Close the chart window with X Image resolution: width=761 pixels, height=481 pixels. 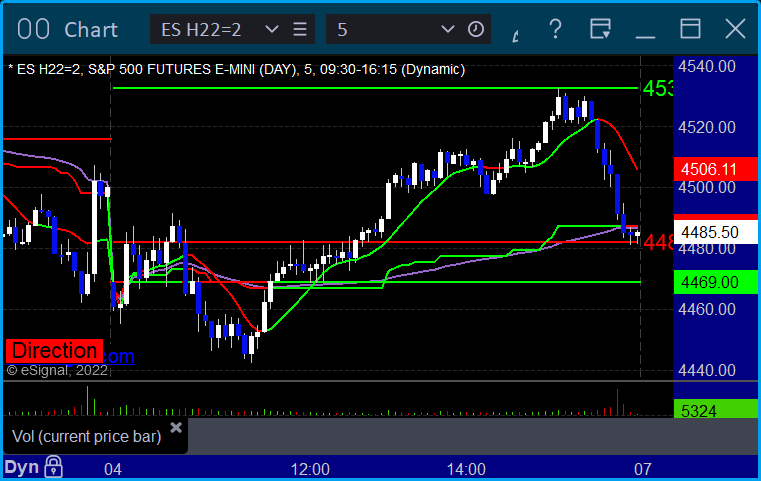[735, 29]
